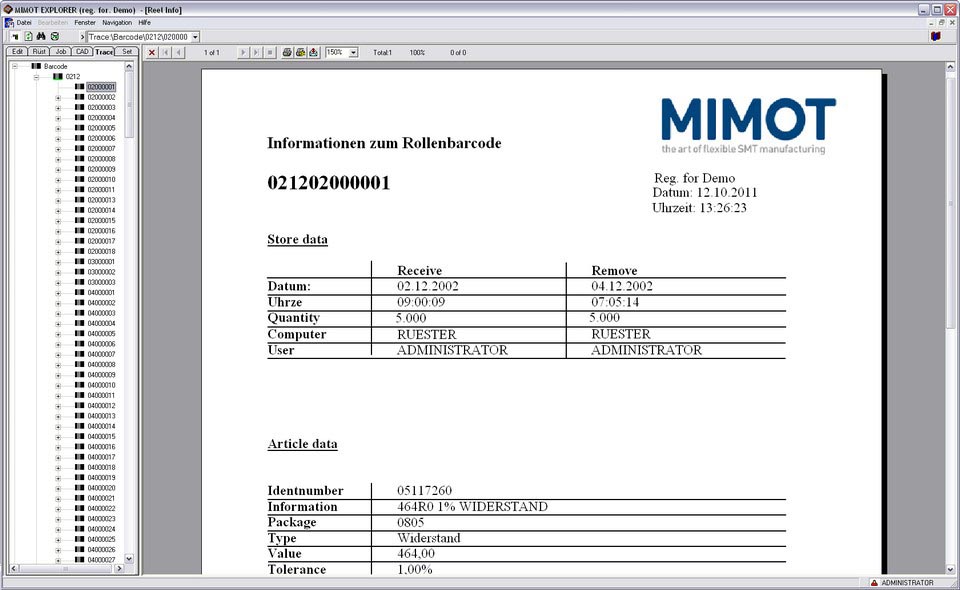
Task: Switch to the Set tab
Action: point(127,52)
